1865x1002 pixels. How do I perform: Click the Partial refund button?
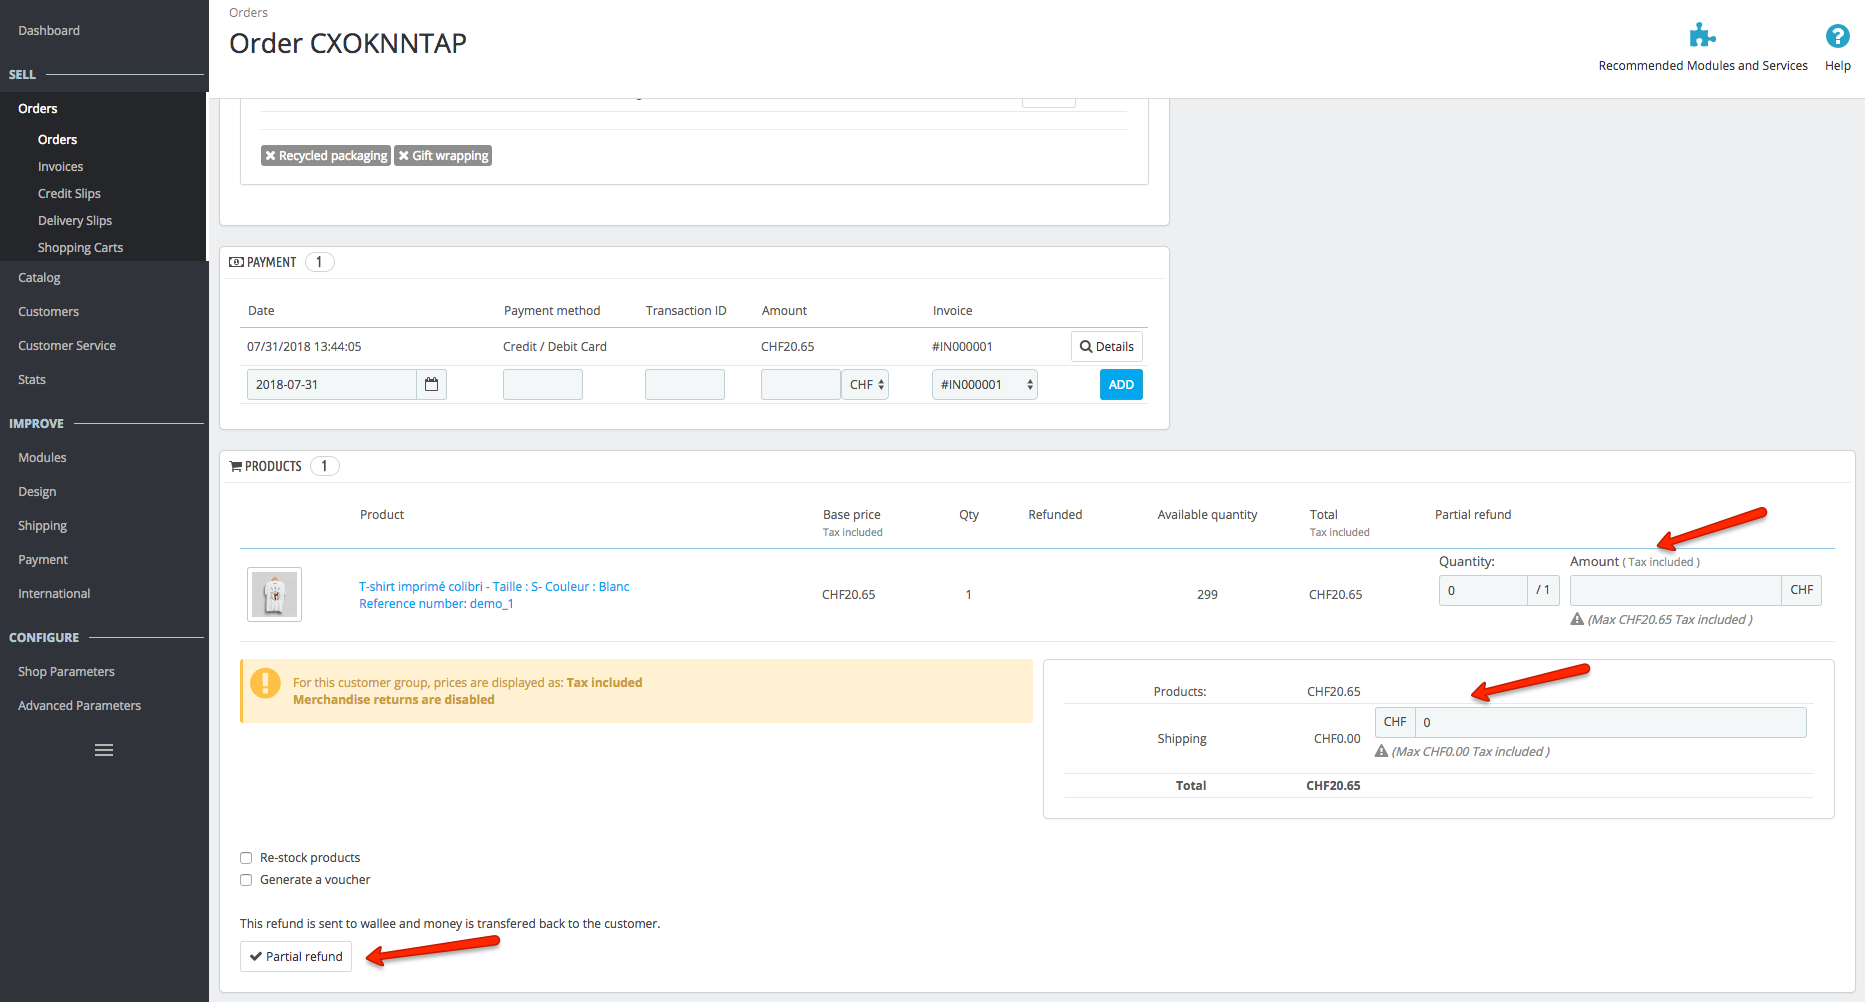[295, 956]
